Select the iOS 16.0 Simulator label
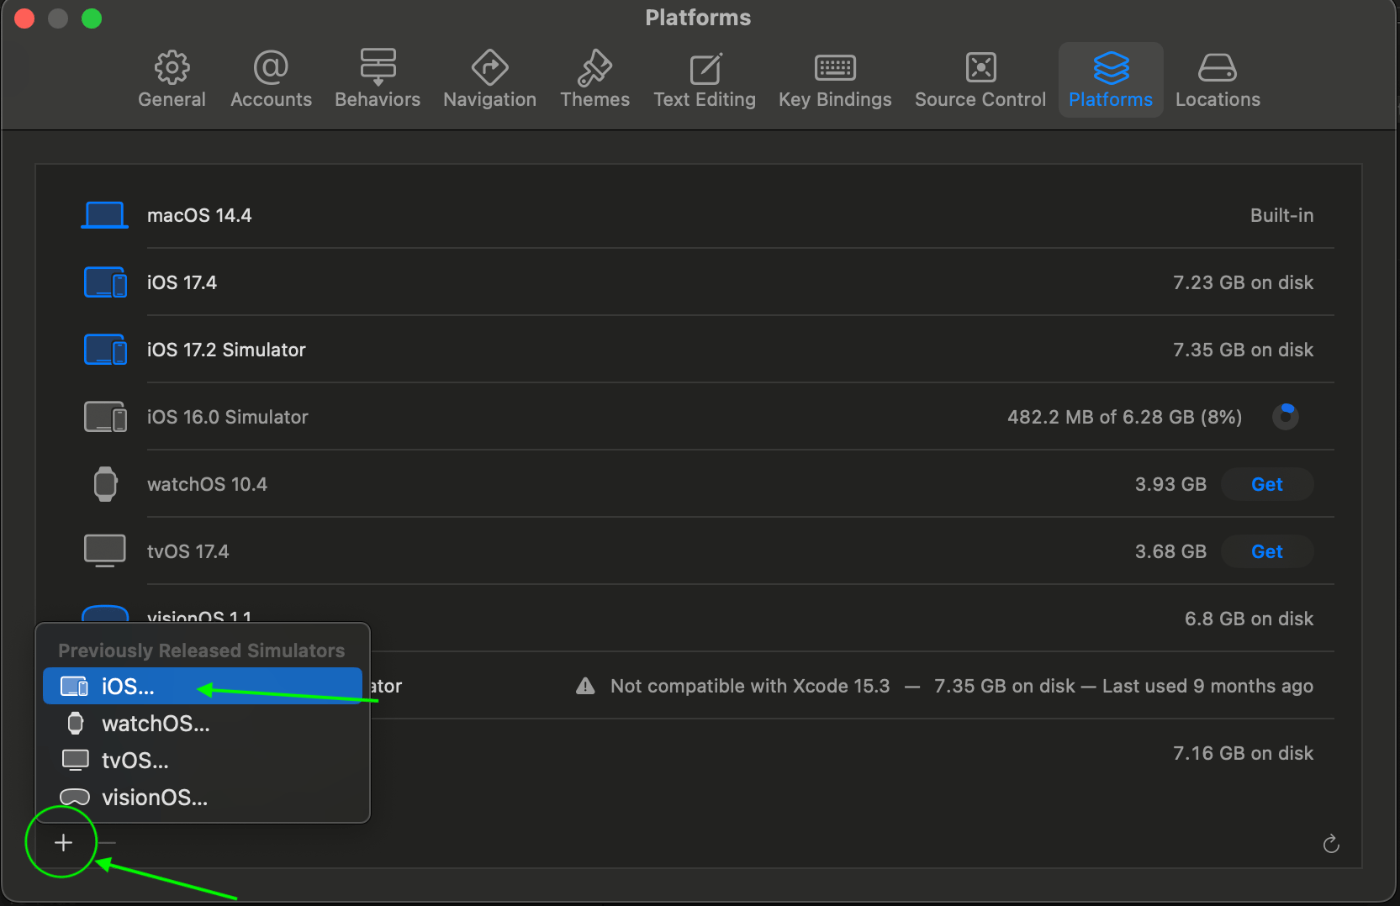This screenshot has height=906, width=1400. pyautogui.click(x=227, y=416)
